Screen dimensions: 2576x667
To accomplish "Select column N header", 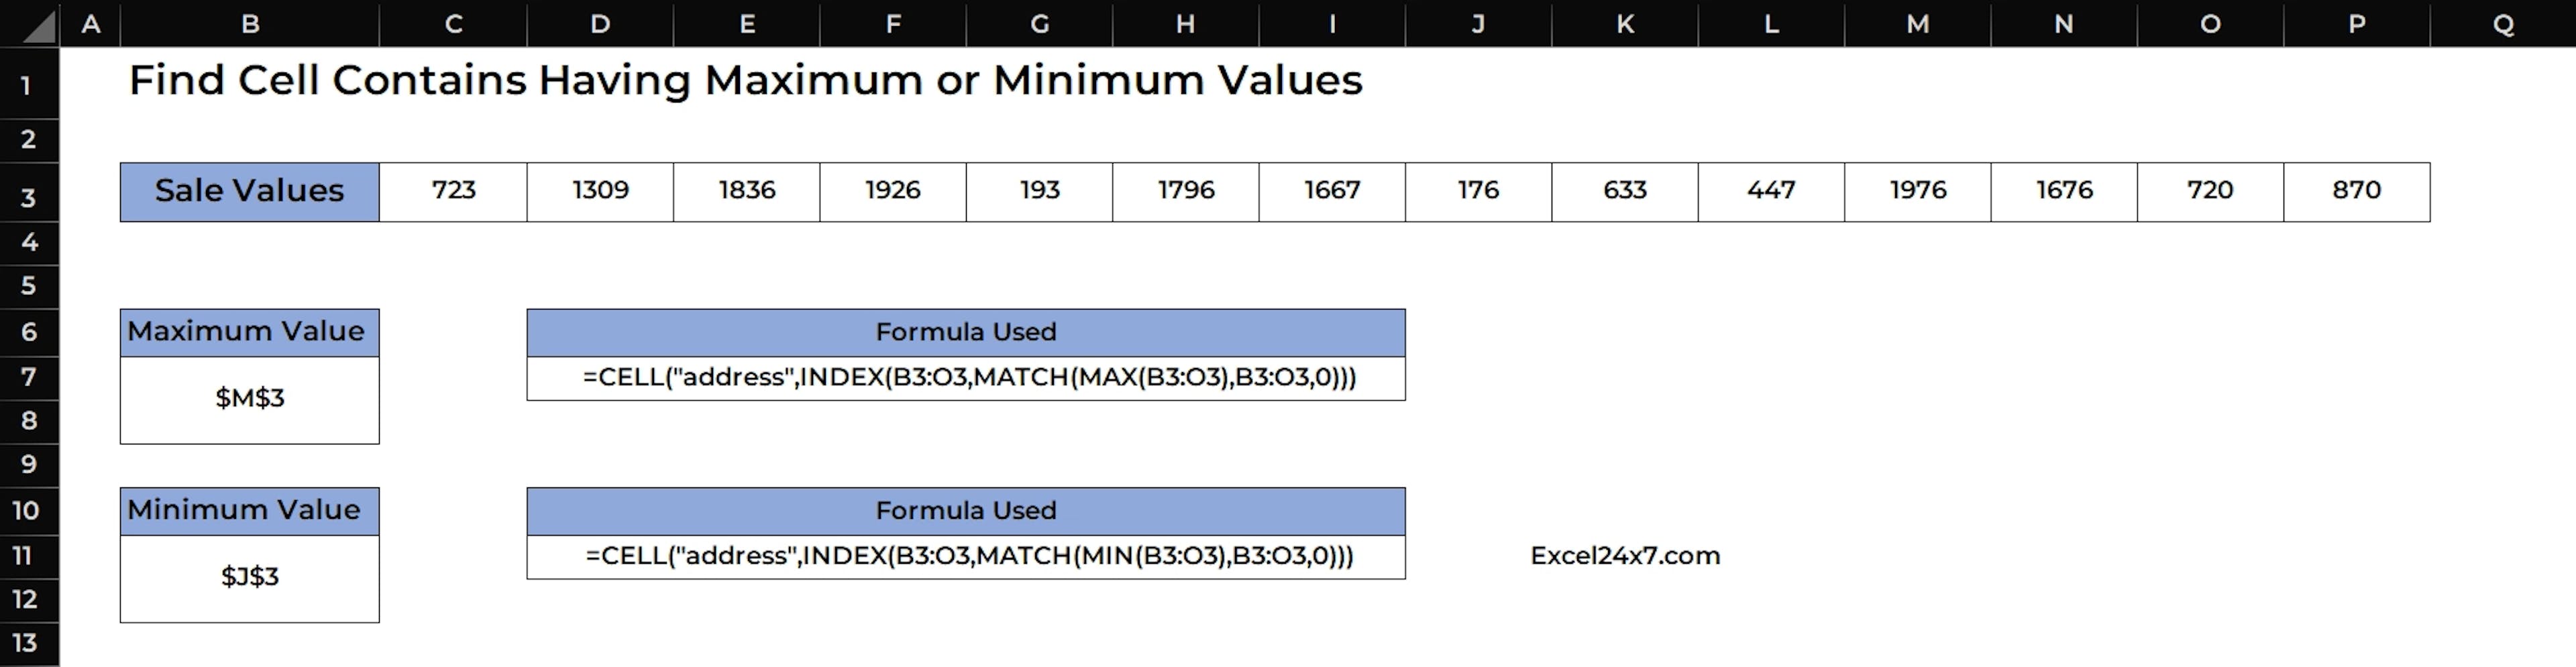I will [x=2064, y=24].
